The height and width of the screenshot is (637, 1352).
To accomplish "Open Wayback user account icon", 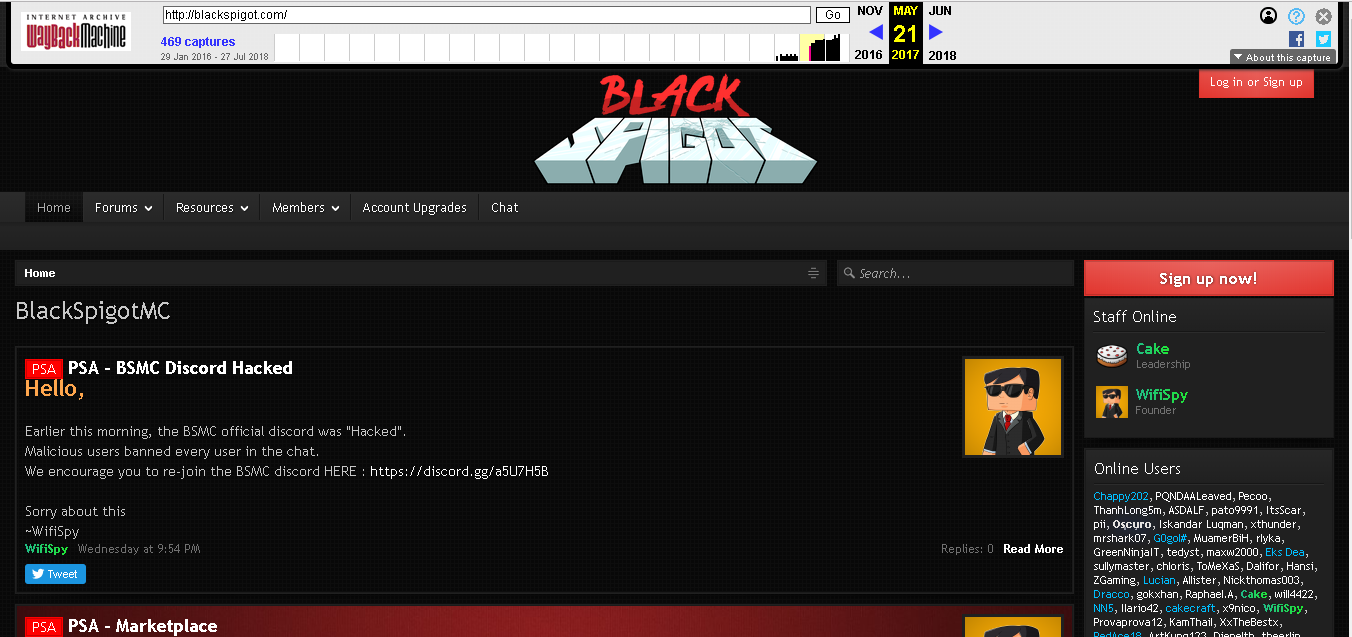I will [x=1268, y=16].
